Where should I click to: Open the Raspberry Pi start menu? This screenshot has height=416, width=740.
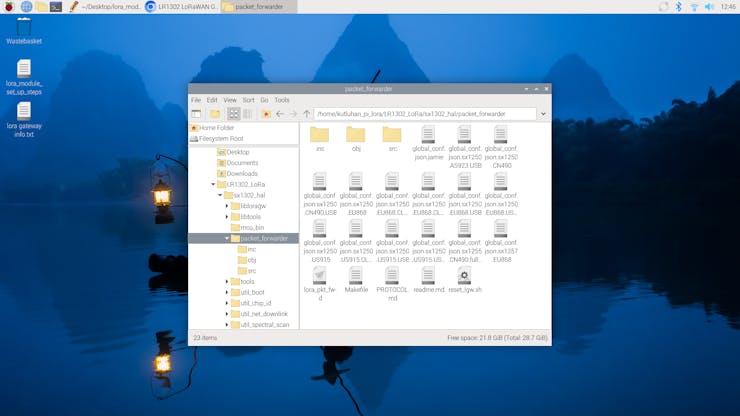tap(9, 7)
